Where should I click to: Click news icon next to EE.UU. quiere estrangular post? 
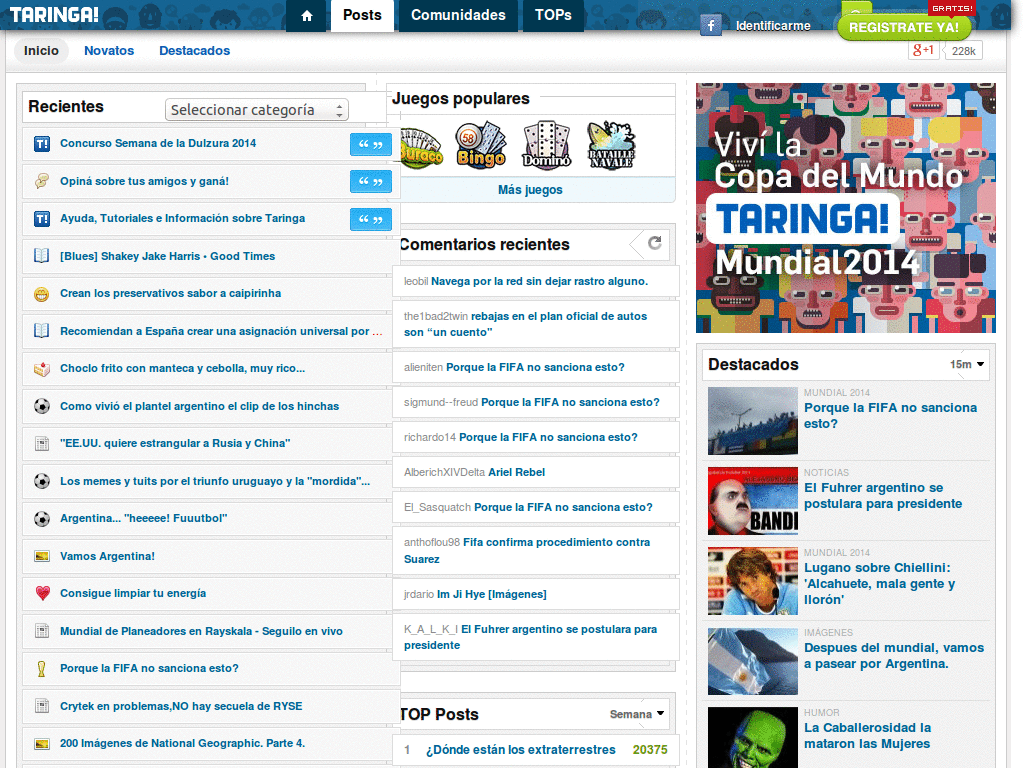[x=42, y=443]
